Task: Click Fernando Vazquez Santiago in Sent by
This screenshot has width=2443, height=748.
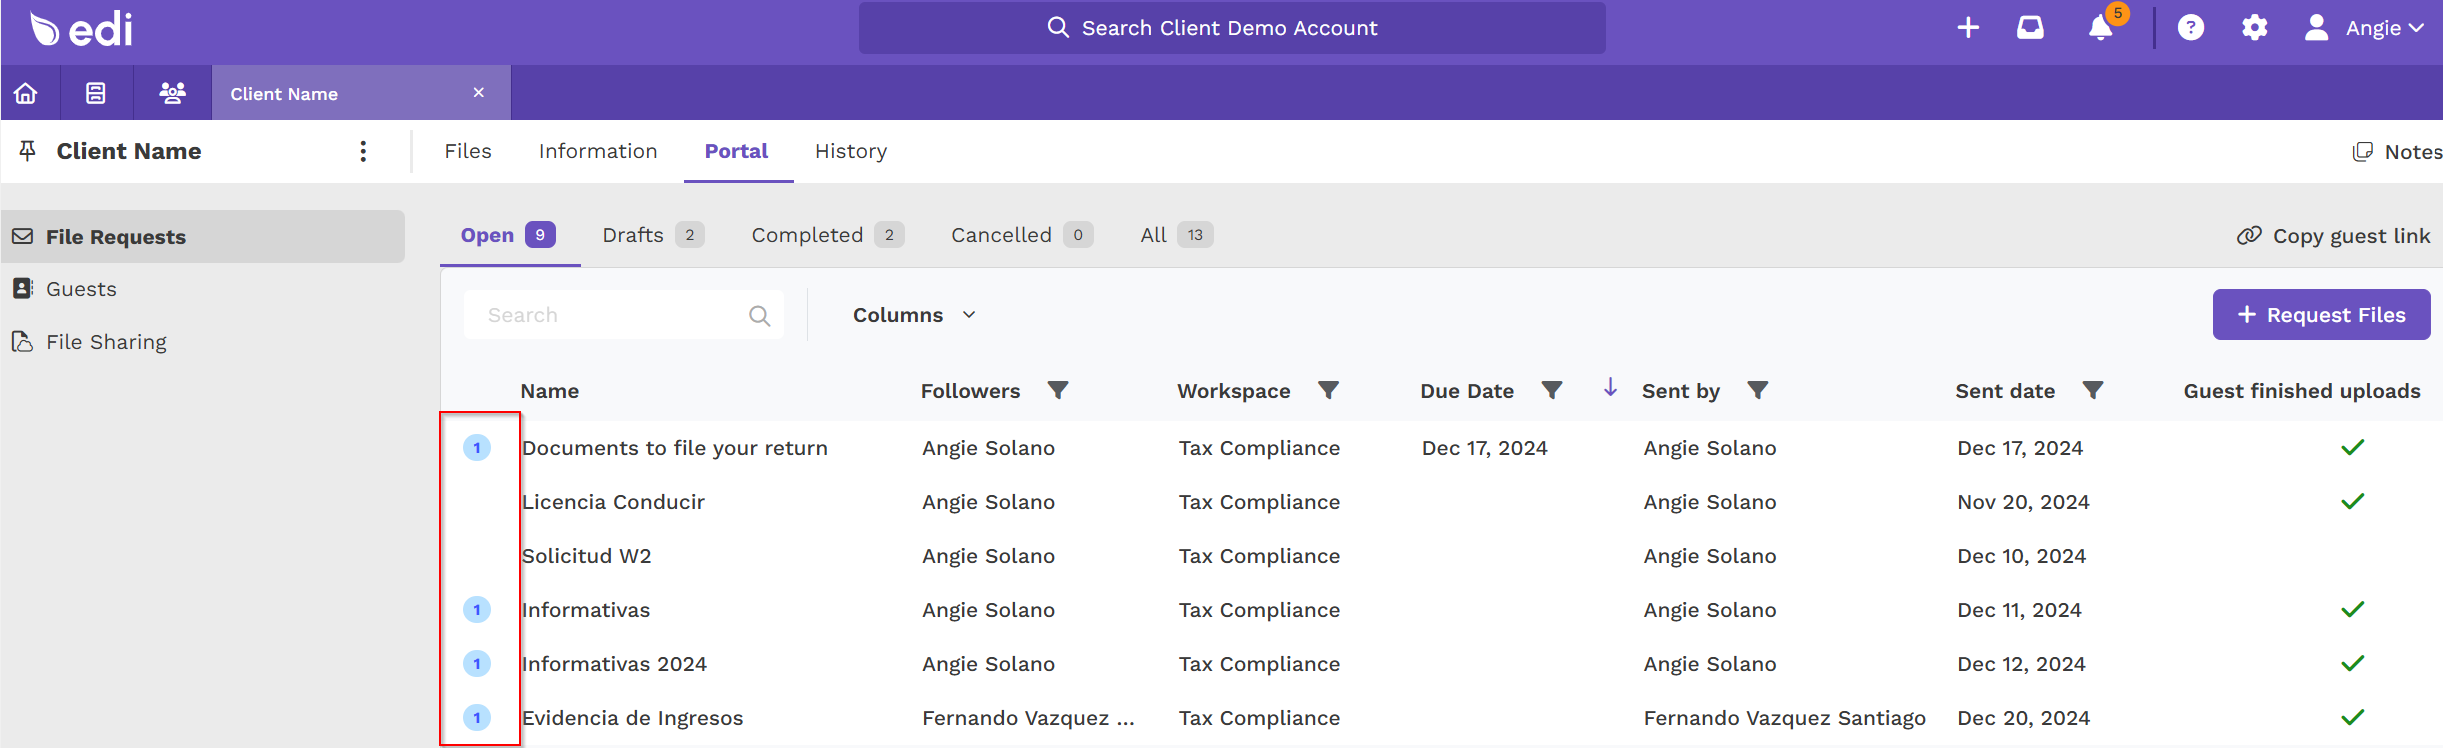Action: [1785, 718]
